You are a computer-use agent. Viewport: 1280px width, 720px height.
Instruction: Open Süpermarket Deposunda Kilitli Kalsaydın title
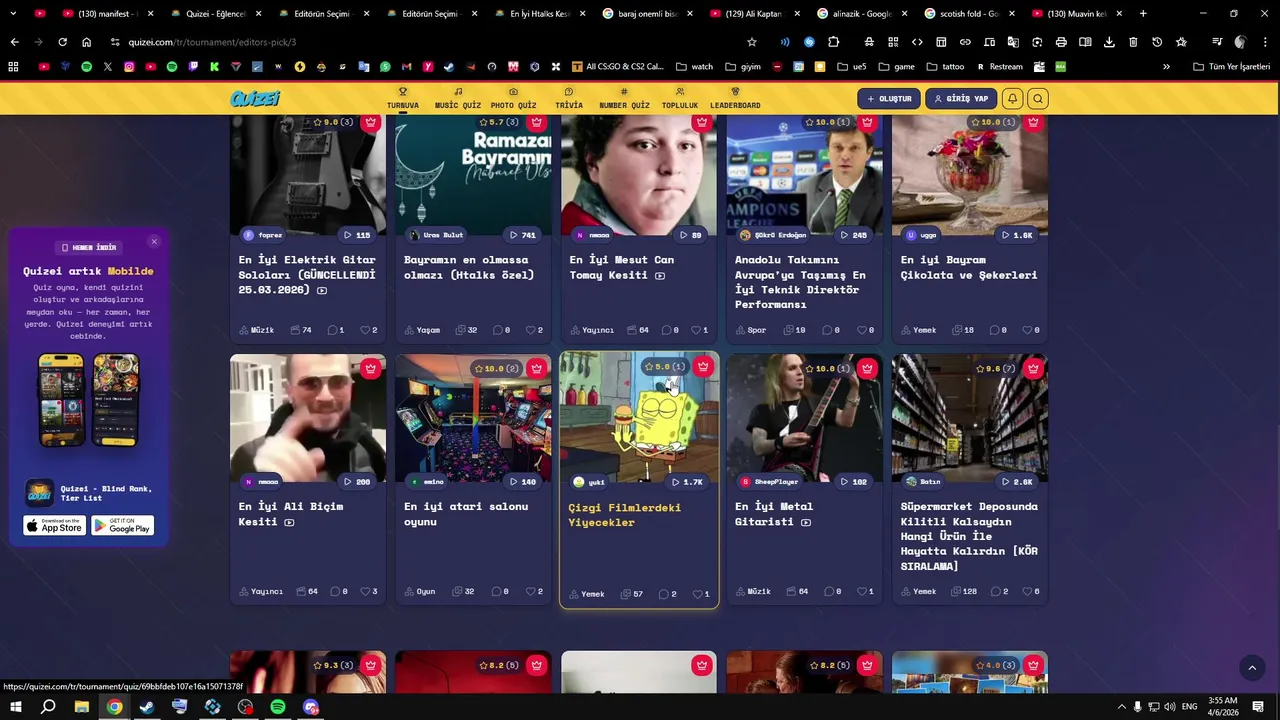click(969, 536)
